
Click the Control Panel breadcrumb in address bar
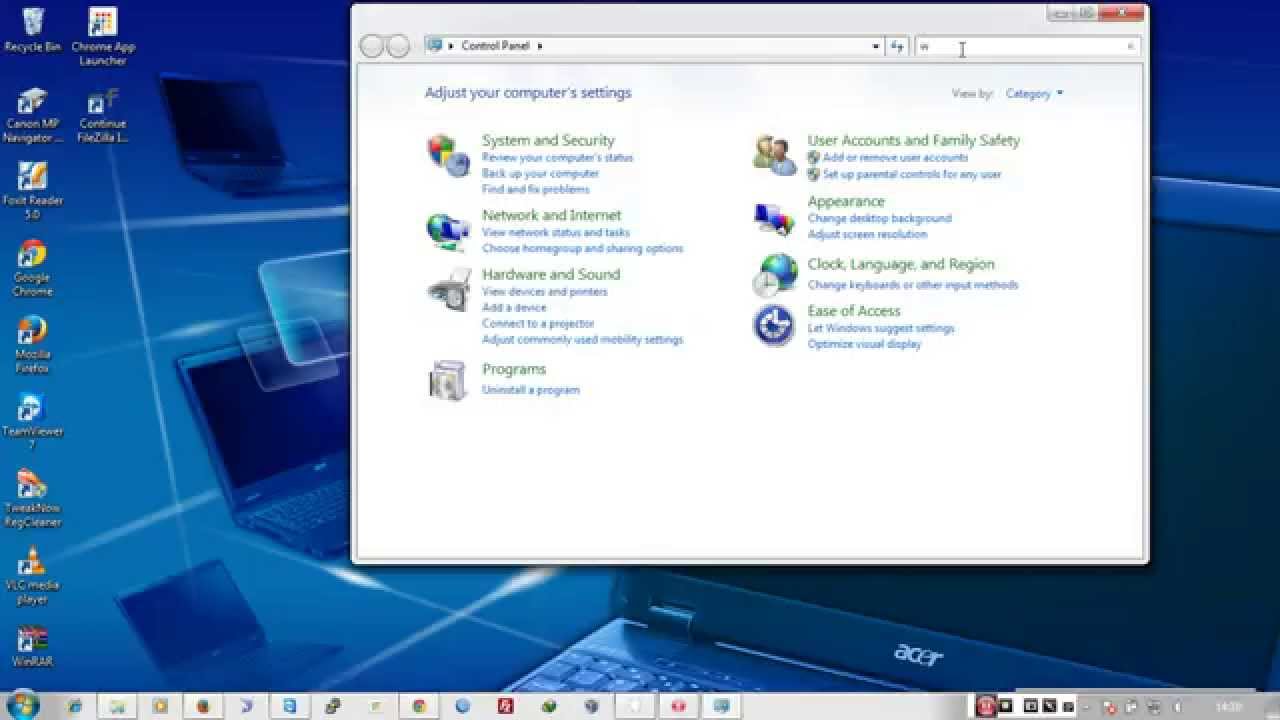click(495, 46)
